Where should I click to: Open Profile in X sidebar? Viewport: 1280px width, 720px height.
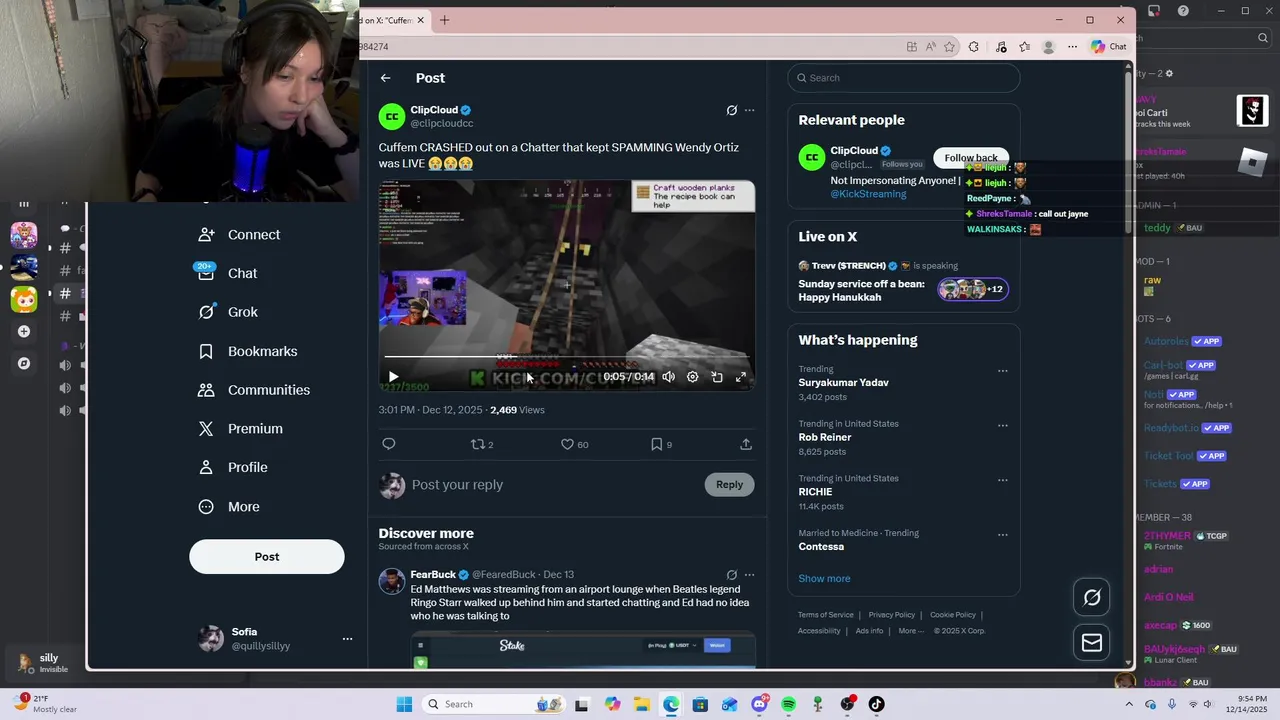(x=233, y=468)
